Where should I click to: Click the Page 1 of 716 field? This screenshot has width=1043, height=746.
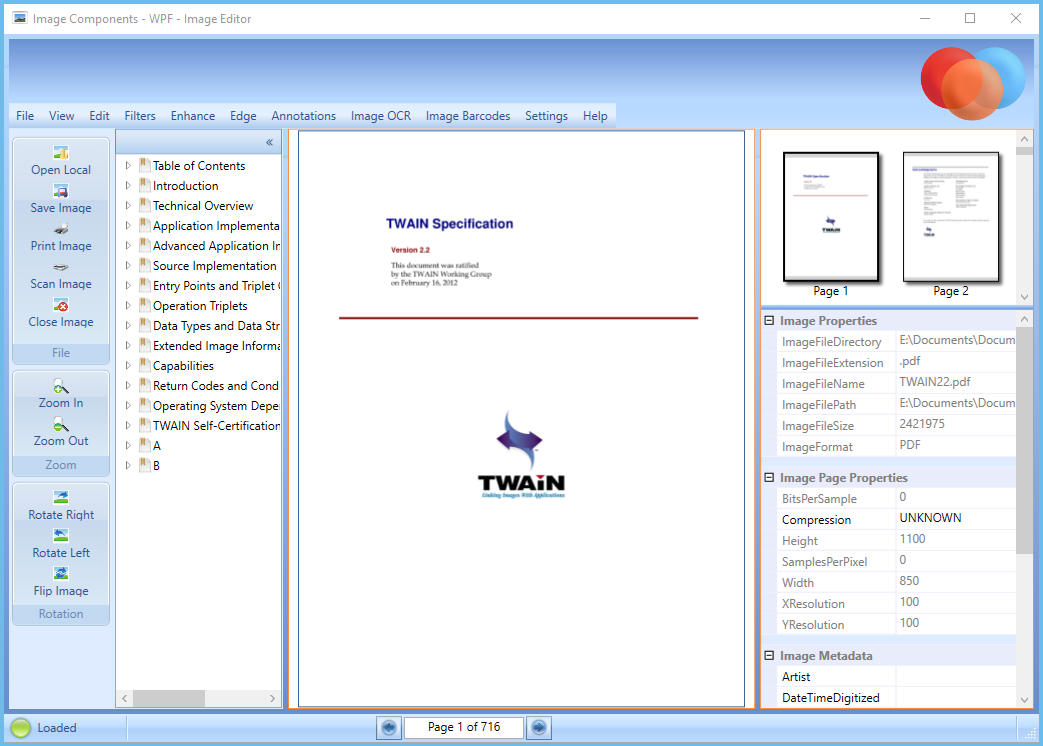[x=464, y=727]
